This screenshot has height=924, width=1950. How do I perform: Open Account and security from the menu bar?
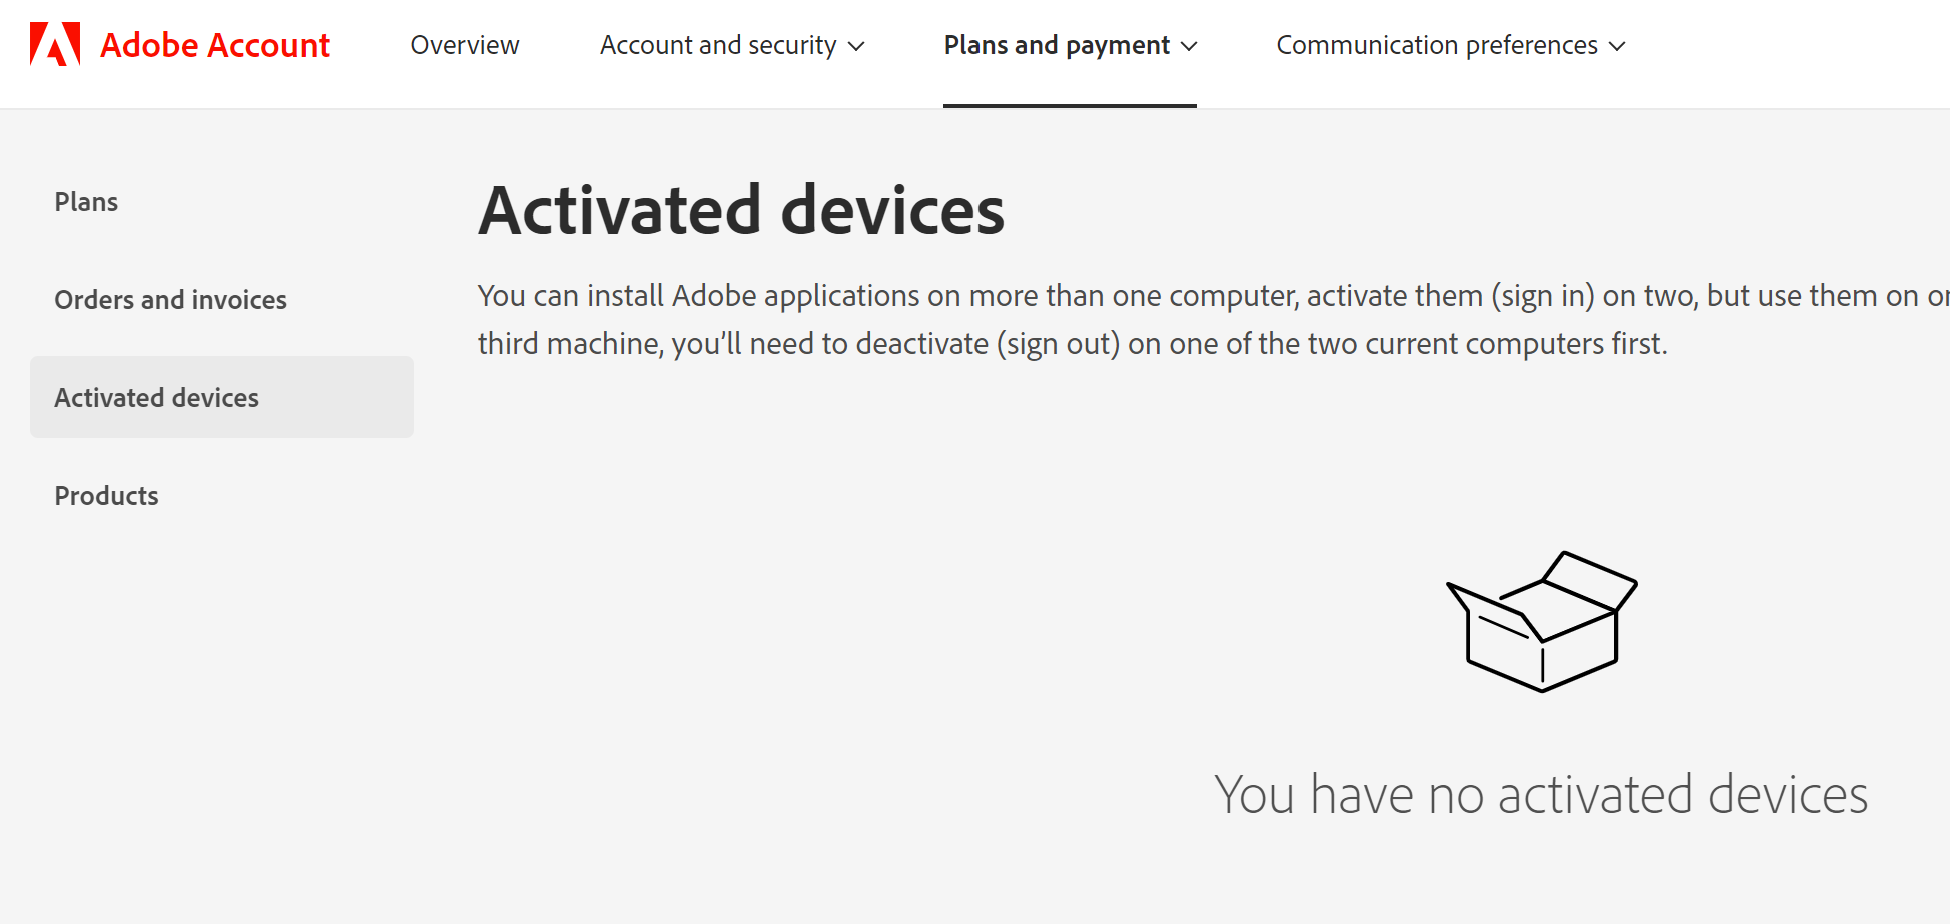pos(718,45)
